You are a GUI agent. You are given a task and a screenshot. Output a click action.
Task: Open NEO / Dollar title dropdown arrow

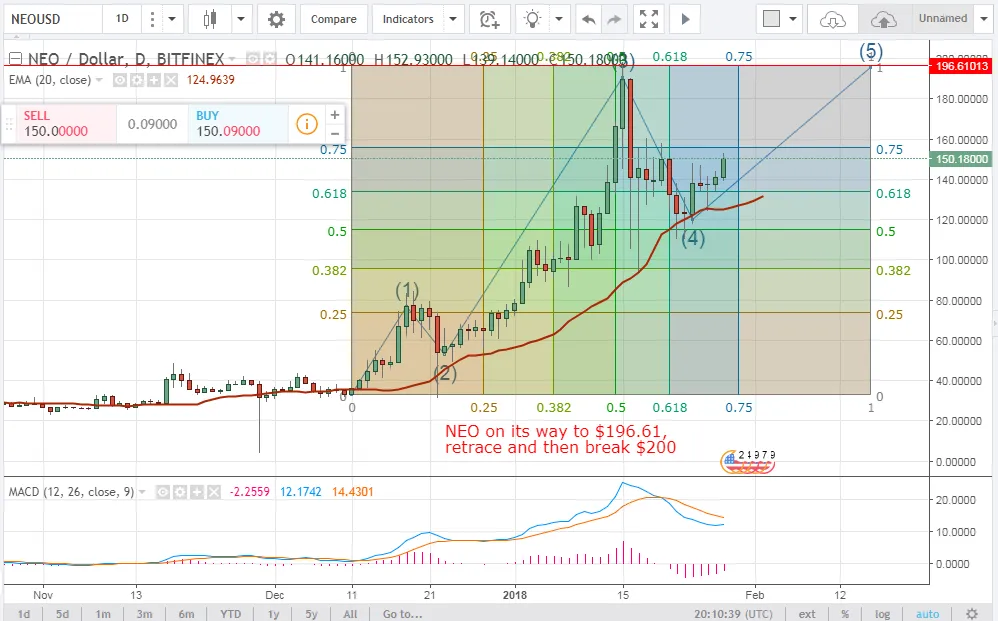coord(232,59)
